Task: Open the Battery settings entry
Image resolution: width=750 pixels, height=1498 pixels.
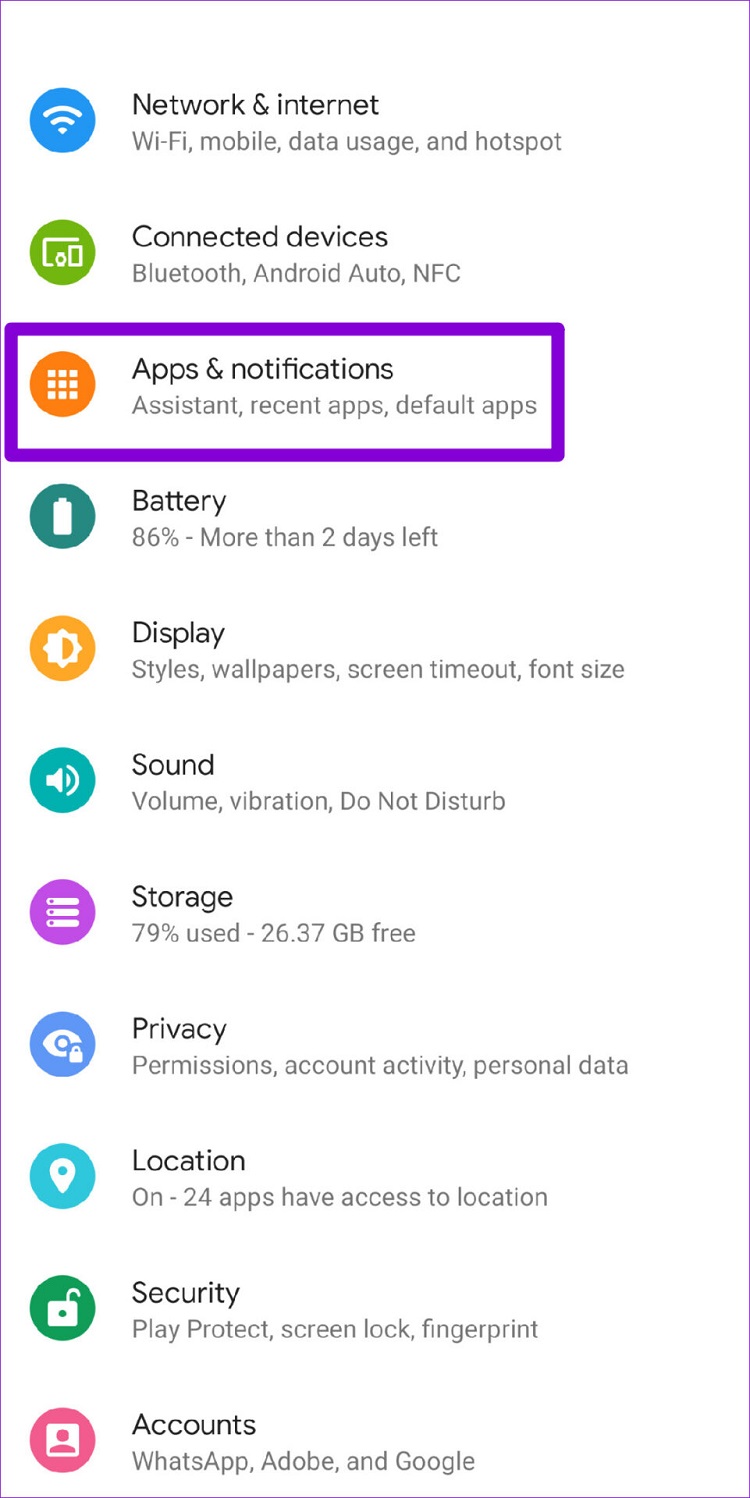Action: click(179, 501)
